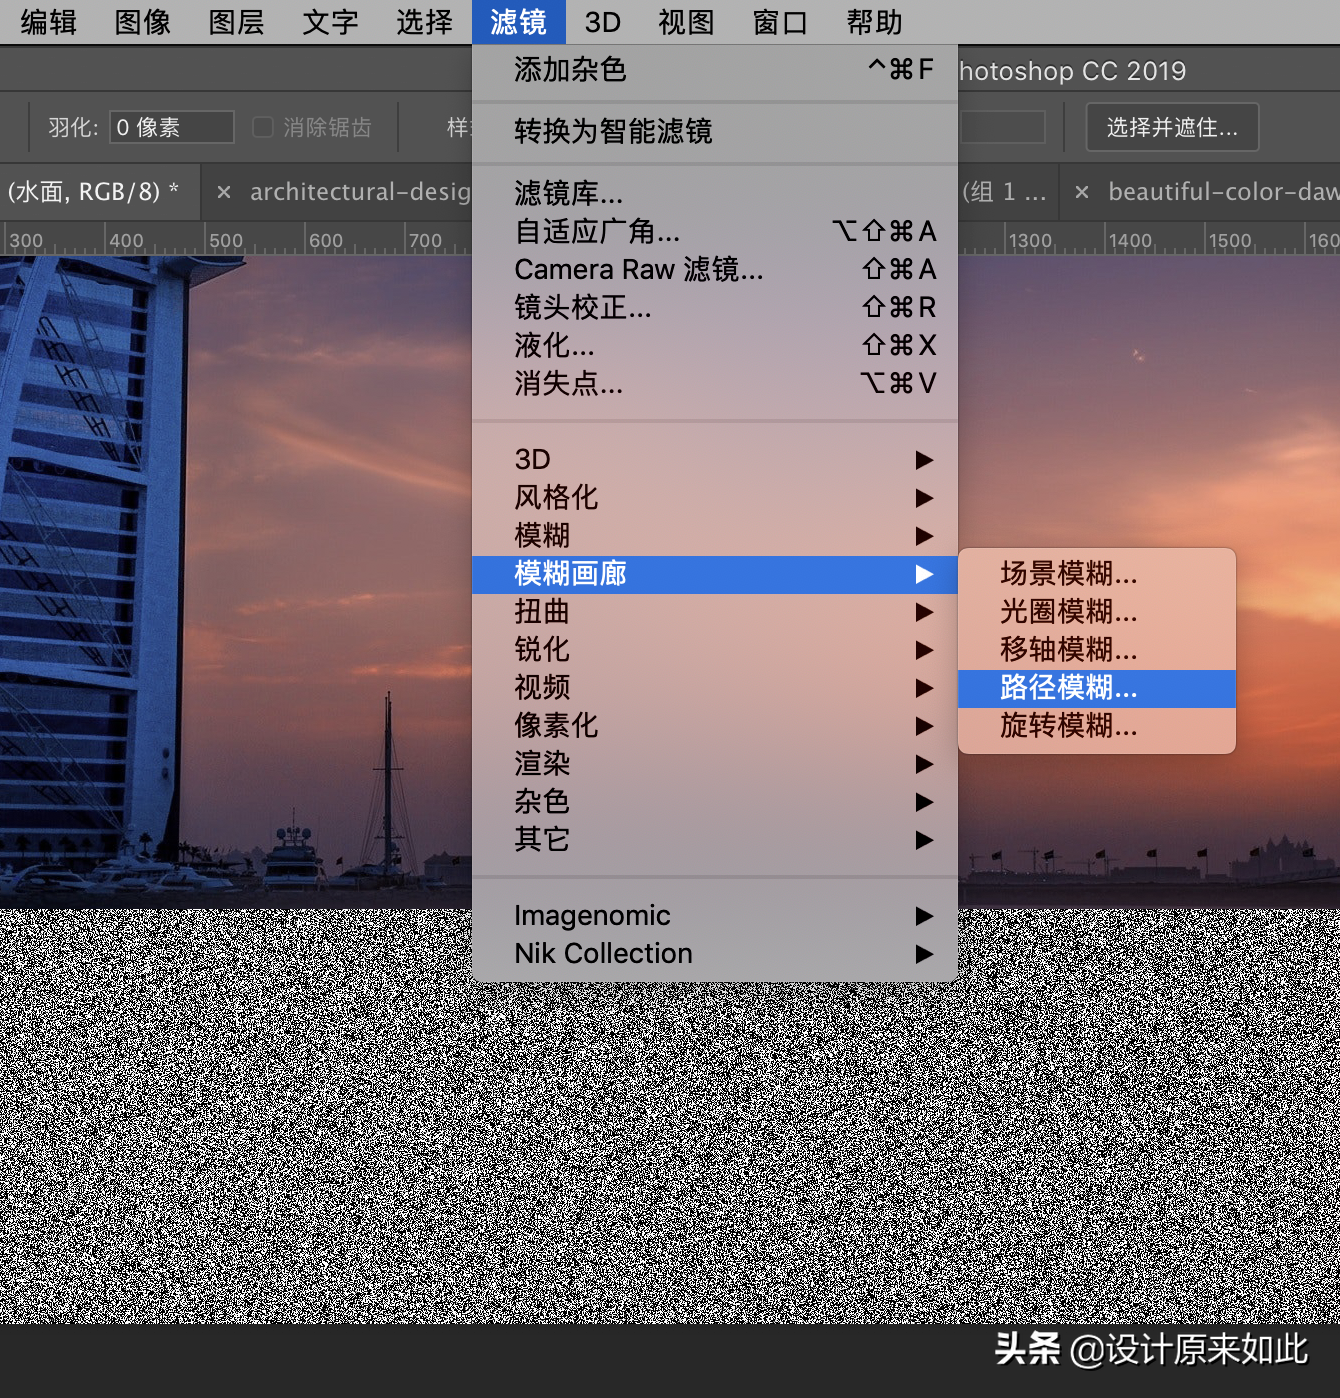
Task: Open the 文字 menu
Action: click(x=331, y=22)
